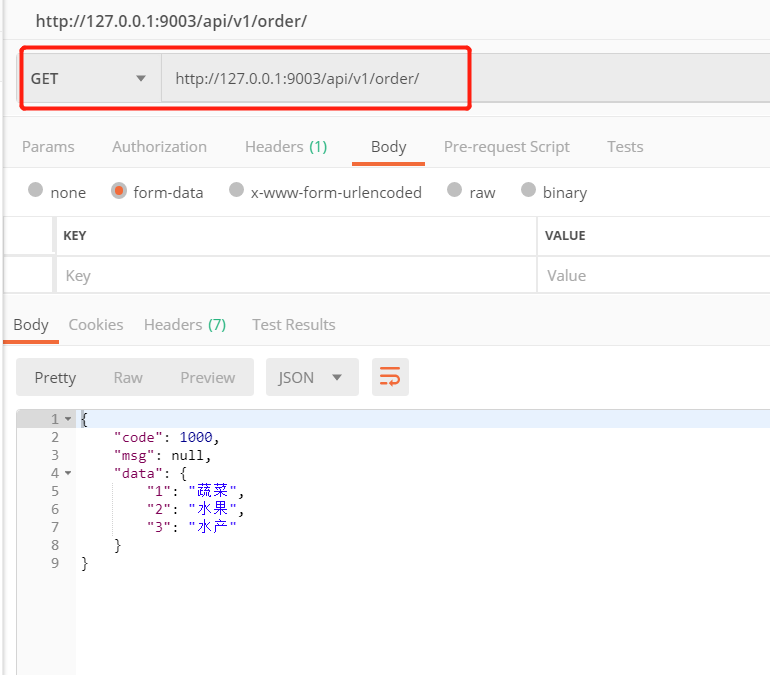Image resolution: width=770 pixels, height=675 pixels.
Task: Open the response Cookies tab
Action: [96, 325]
